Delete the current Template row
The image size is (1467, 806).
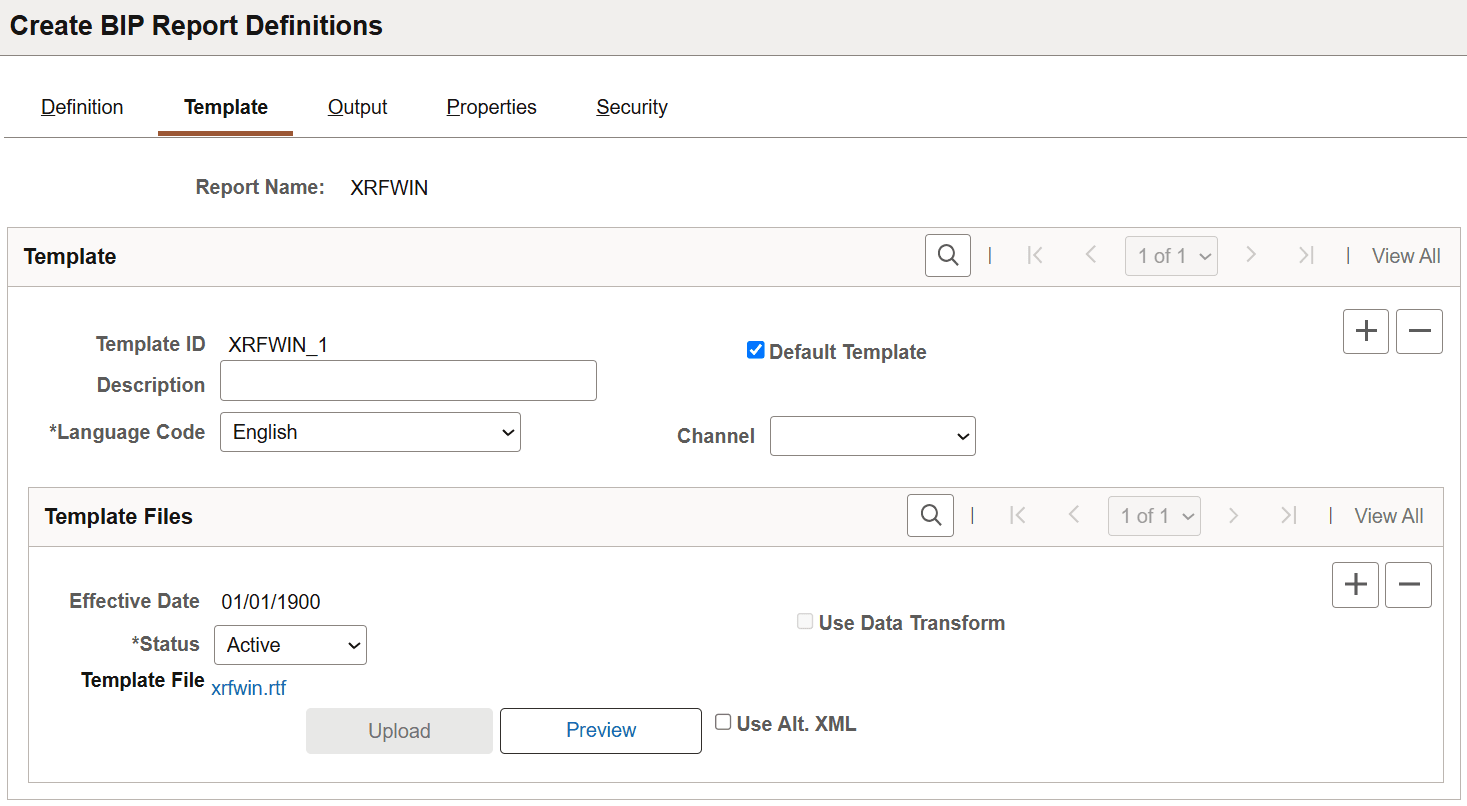[1419, 331]
